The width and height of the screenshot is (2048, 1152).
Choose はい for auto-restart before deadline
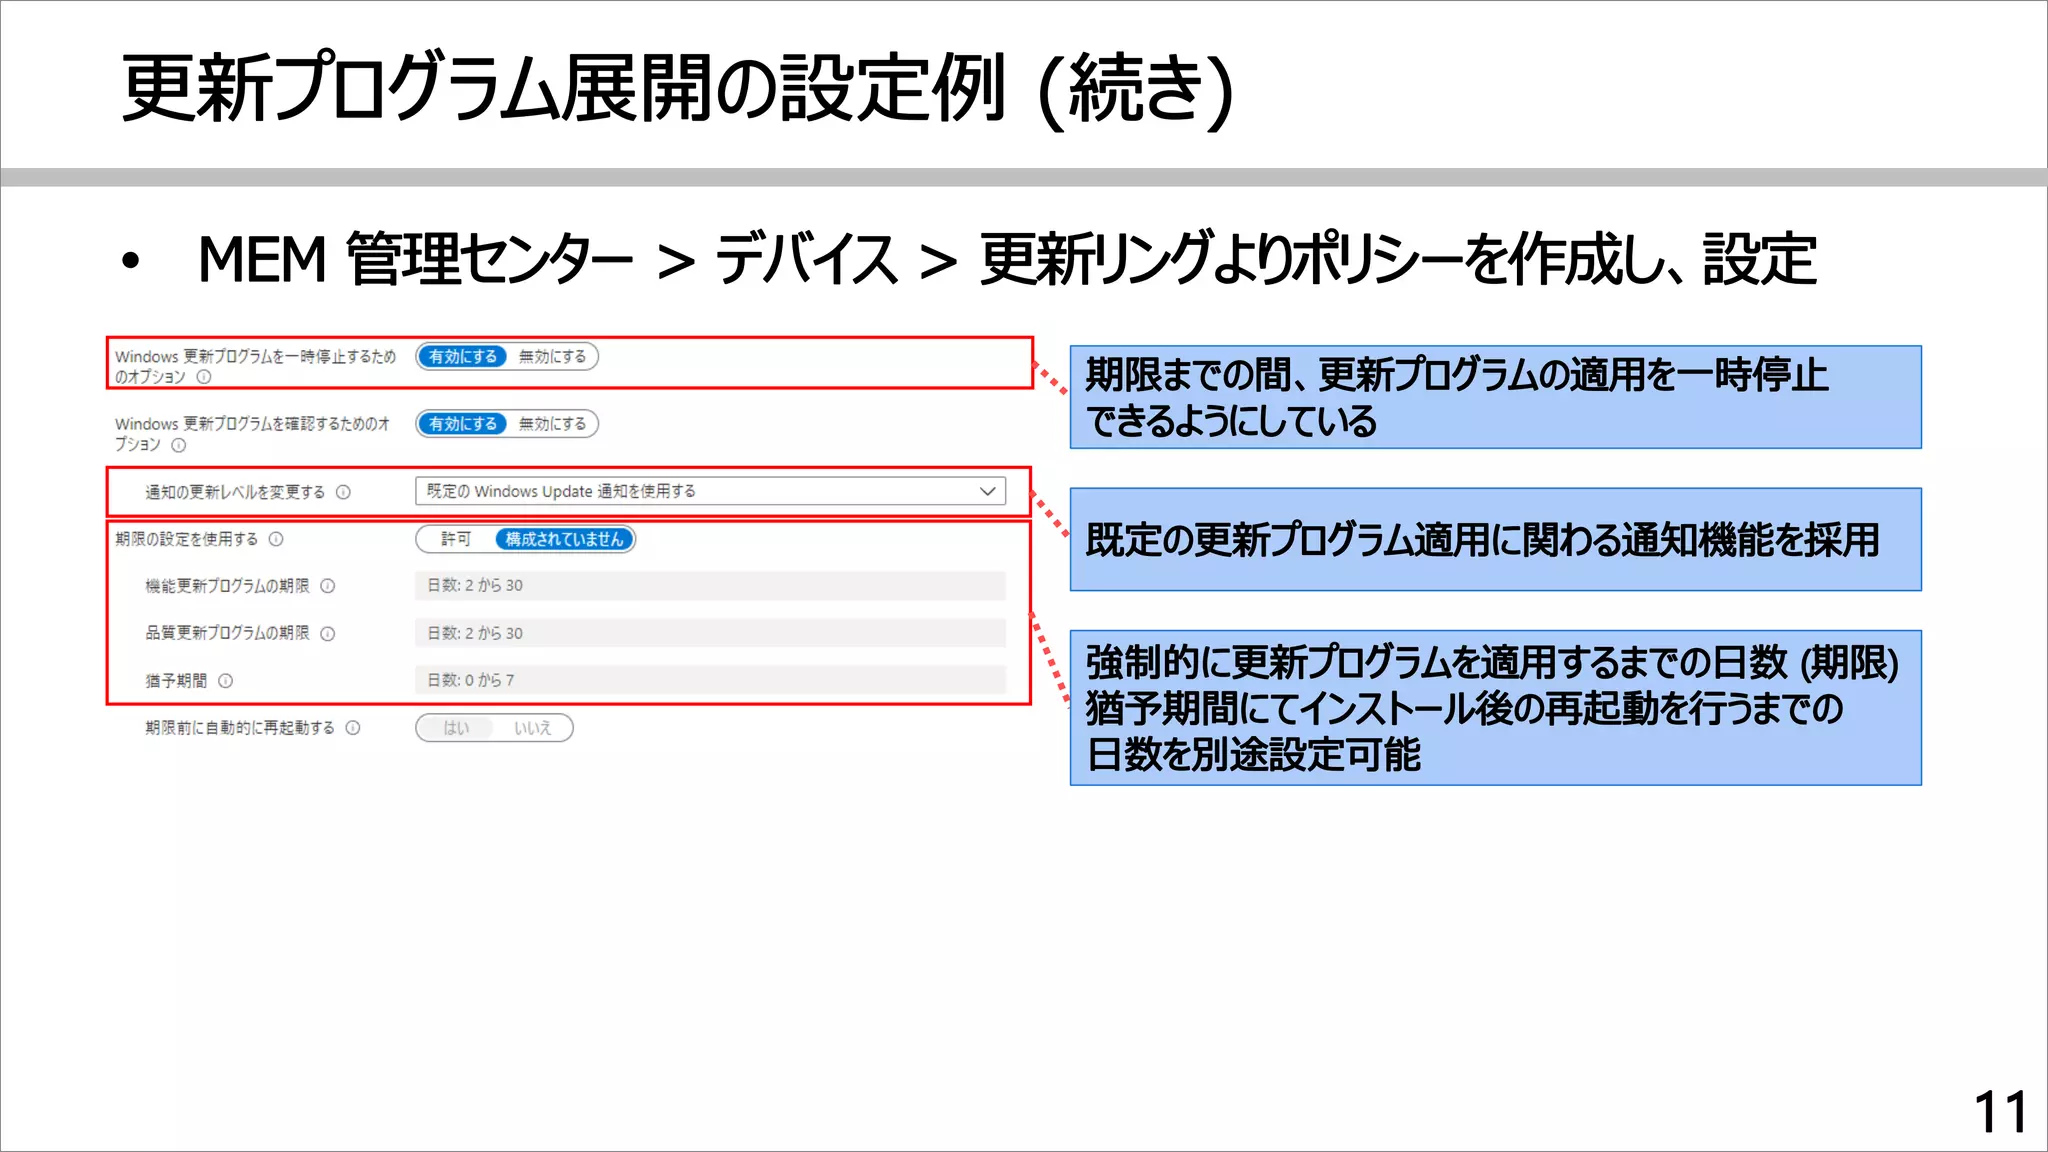click(456, 728)
